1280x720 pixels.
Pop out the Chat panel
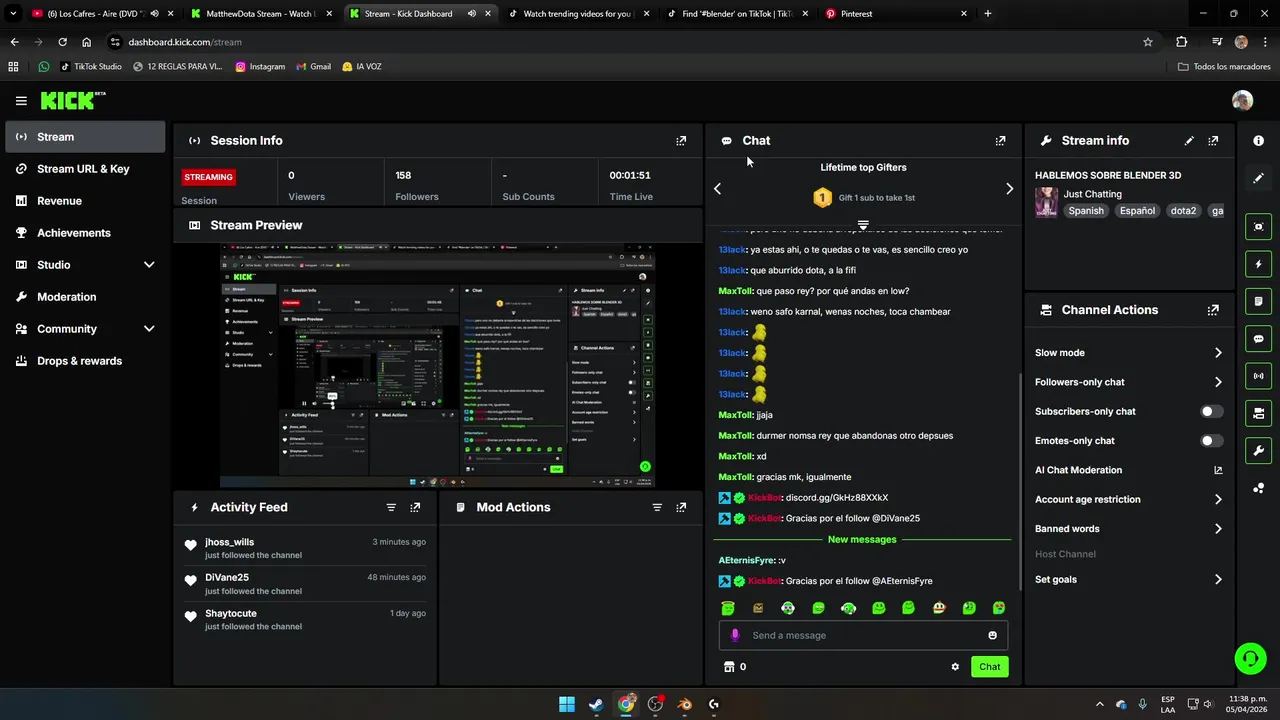tap(1000, 141)
